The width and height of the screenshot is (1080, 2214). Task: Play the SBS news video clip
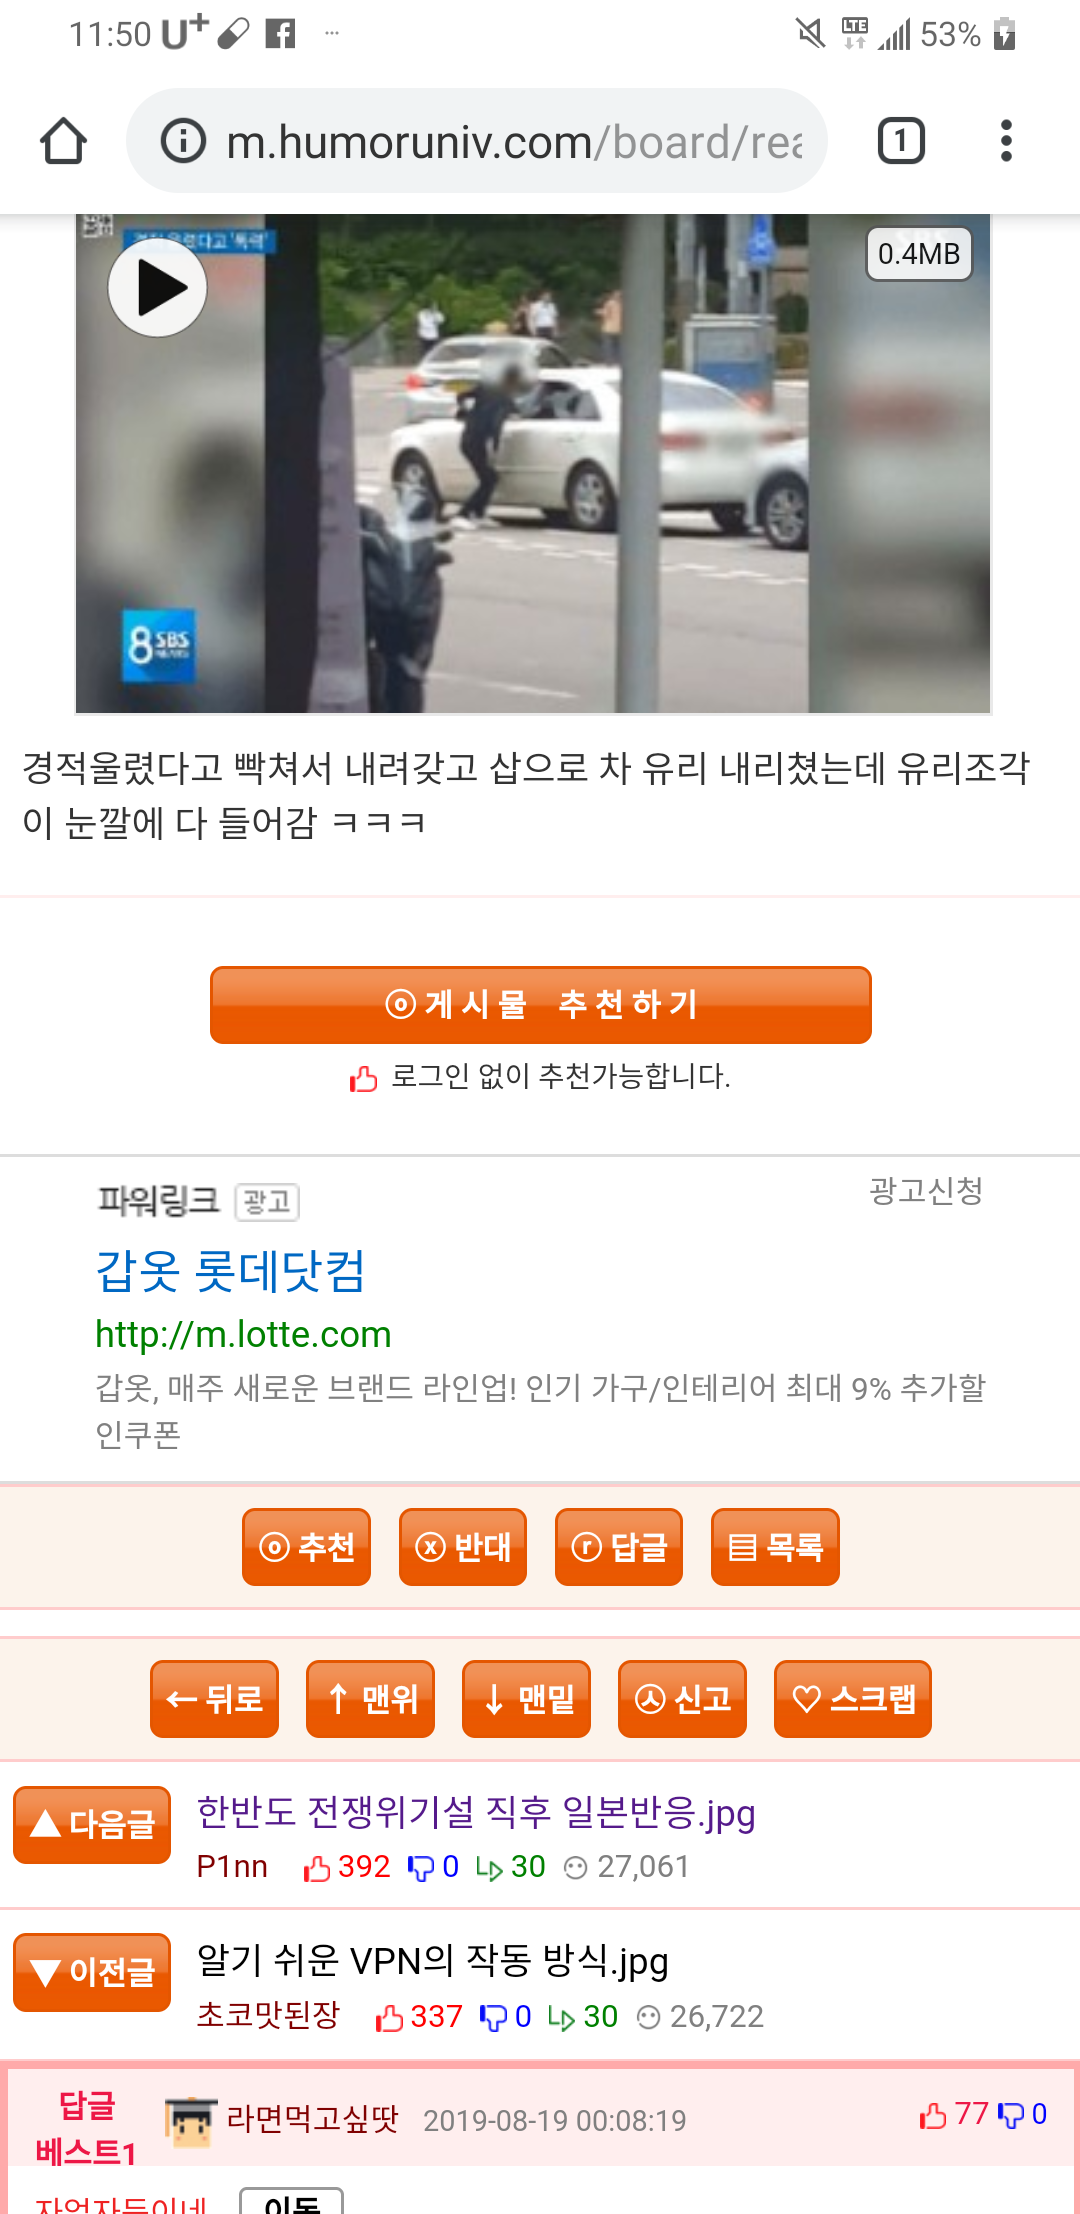point(157,288)
